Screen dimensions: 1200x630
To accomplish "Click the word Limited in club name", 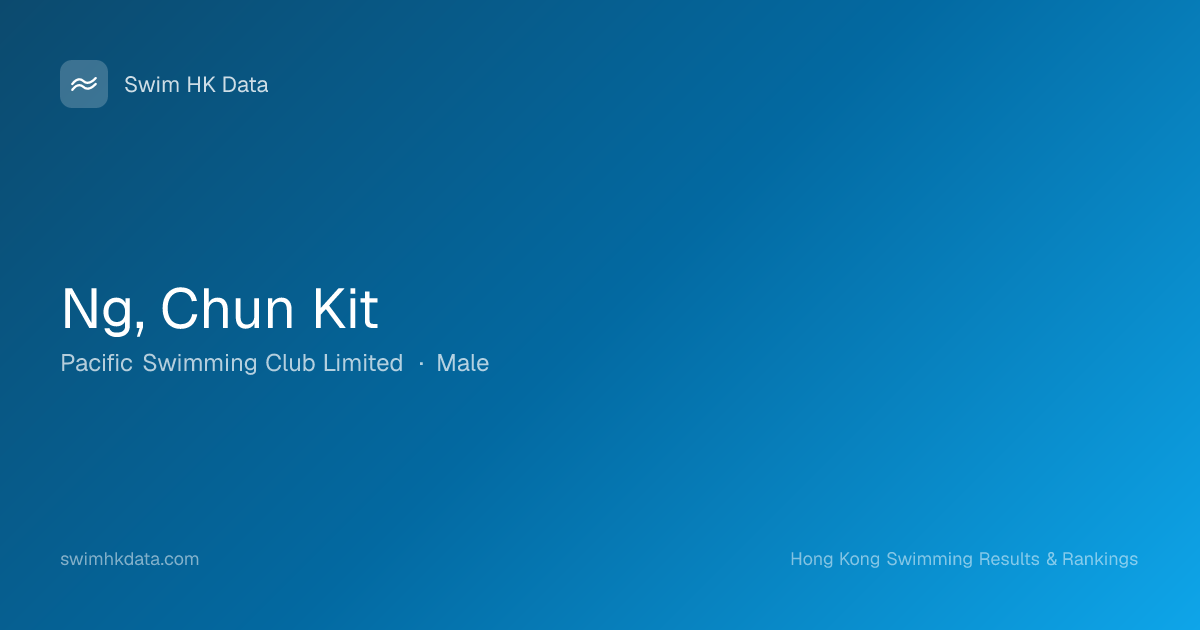I will point(363,363).
